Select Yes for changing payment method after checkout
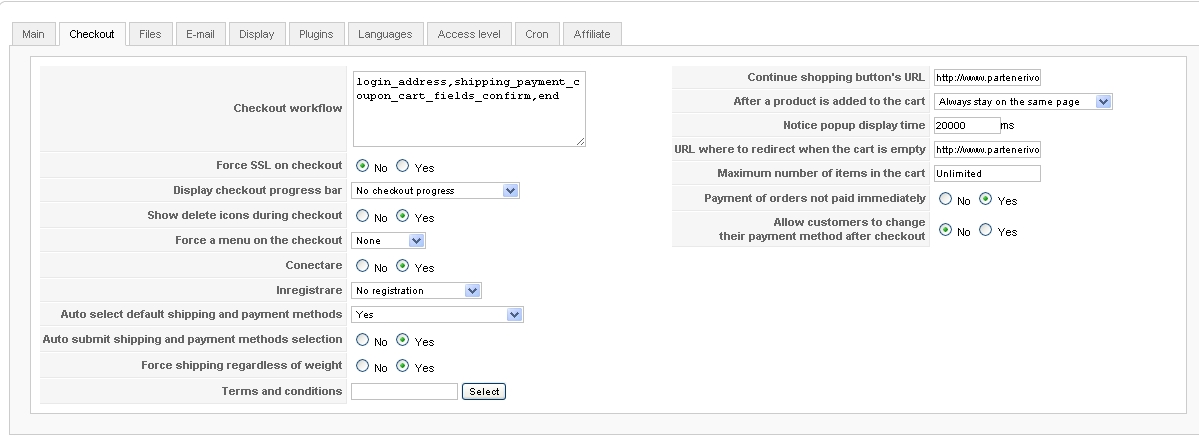The width and height of the screenshot is (1199, 436). (986, 231)
